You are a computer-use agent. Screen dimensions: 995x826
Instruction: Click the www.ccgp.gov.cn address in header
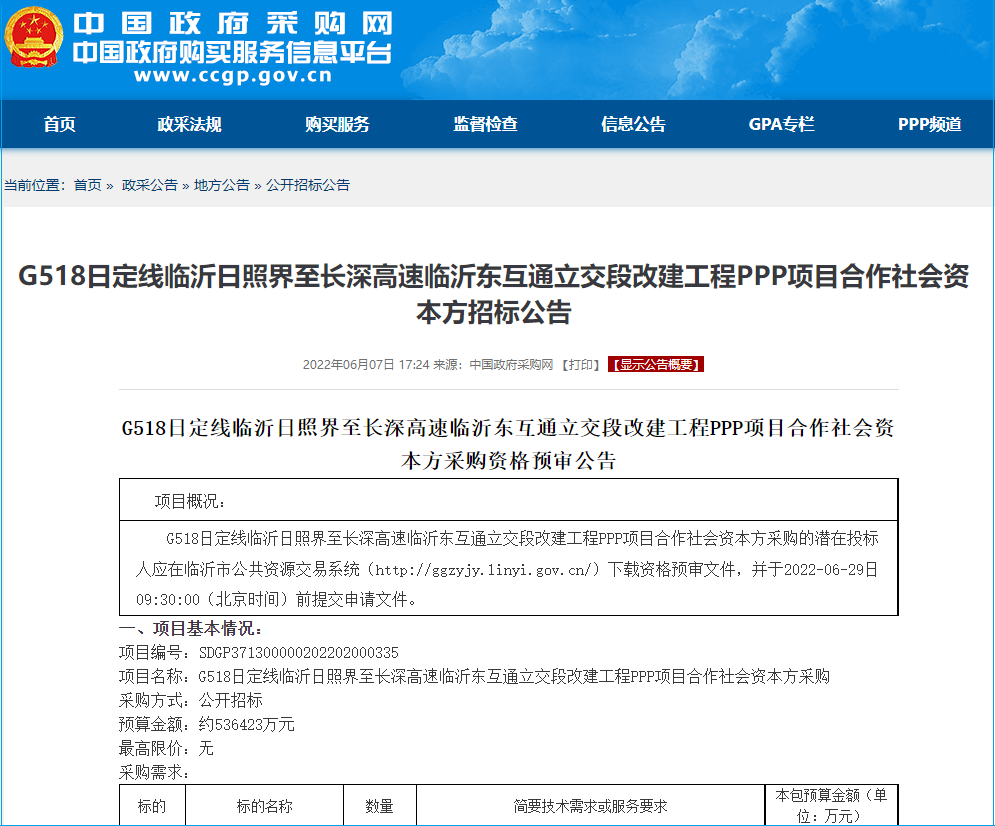point(232,75)
